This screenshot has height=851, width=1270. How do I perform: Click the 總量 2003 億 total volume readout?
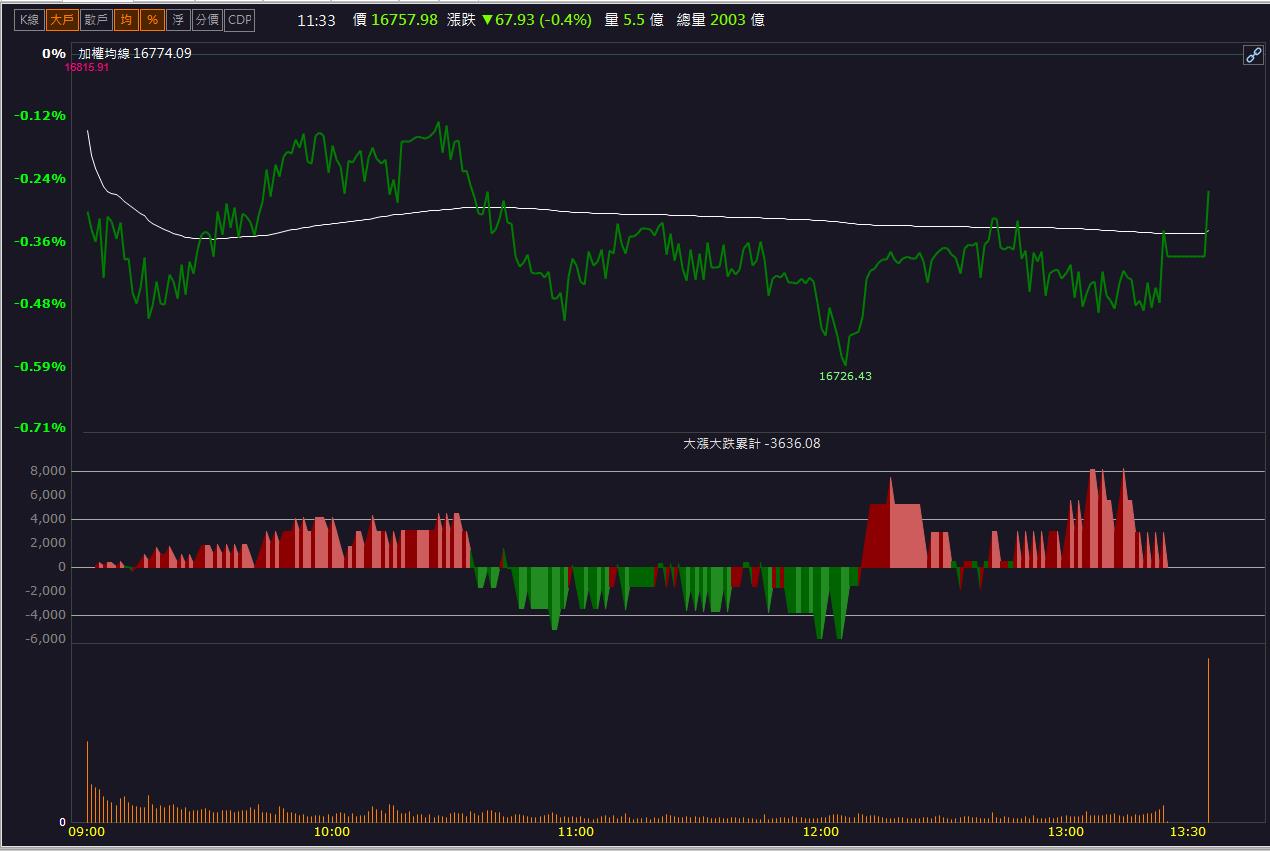coord(721,19)
